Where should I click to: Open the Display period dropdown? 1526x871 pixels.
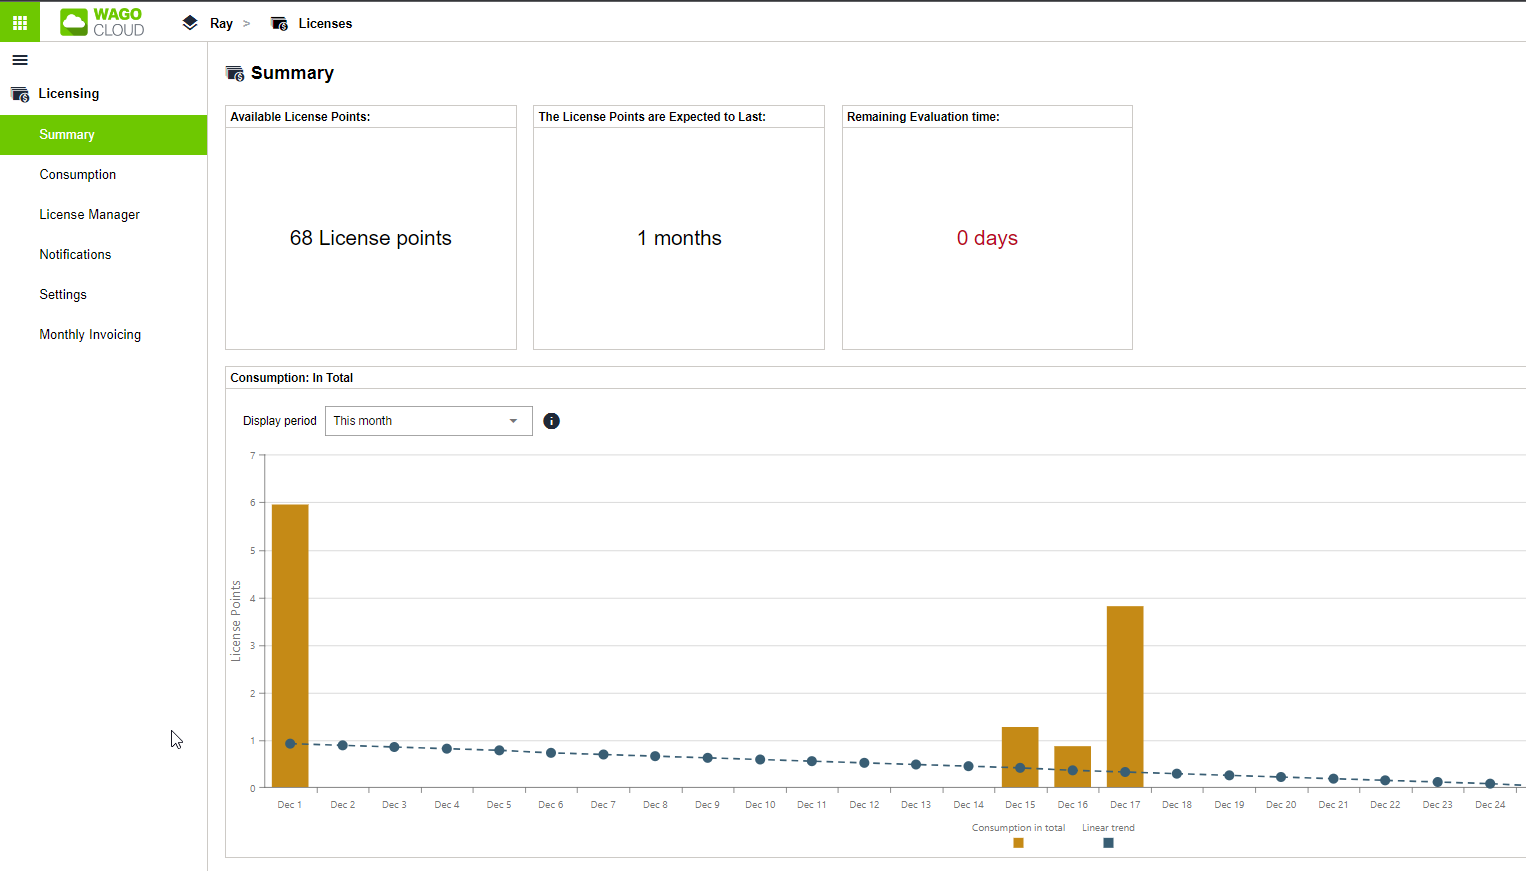(x=428, y=421)
